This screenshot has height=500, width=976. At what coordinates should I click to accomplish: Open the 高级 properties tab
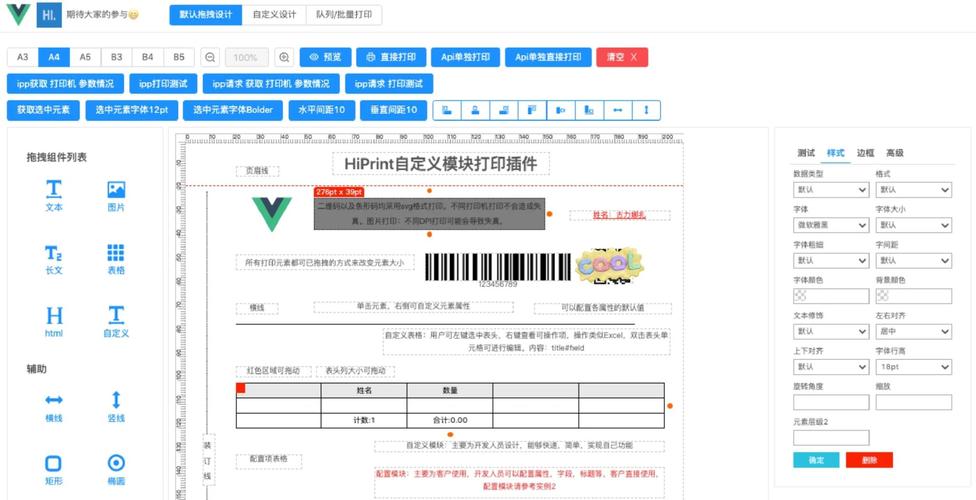click(894, 153)
